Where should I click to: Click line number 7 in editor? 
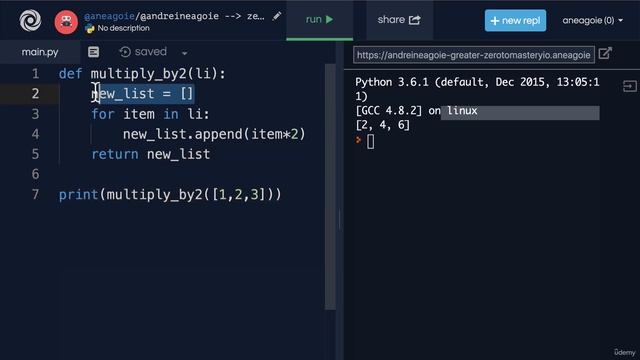coord(36,194)
